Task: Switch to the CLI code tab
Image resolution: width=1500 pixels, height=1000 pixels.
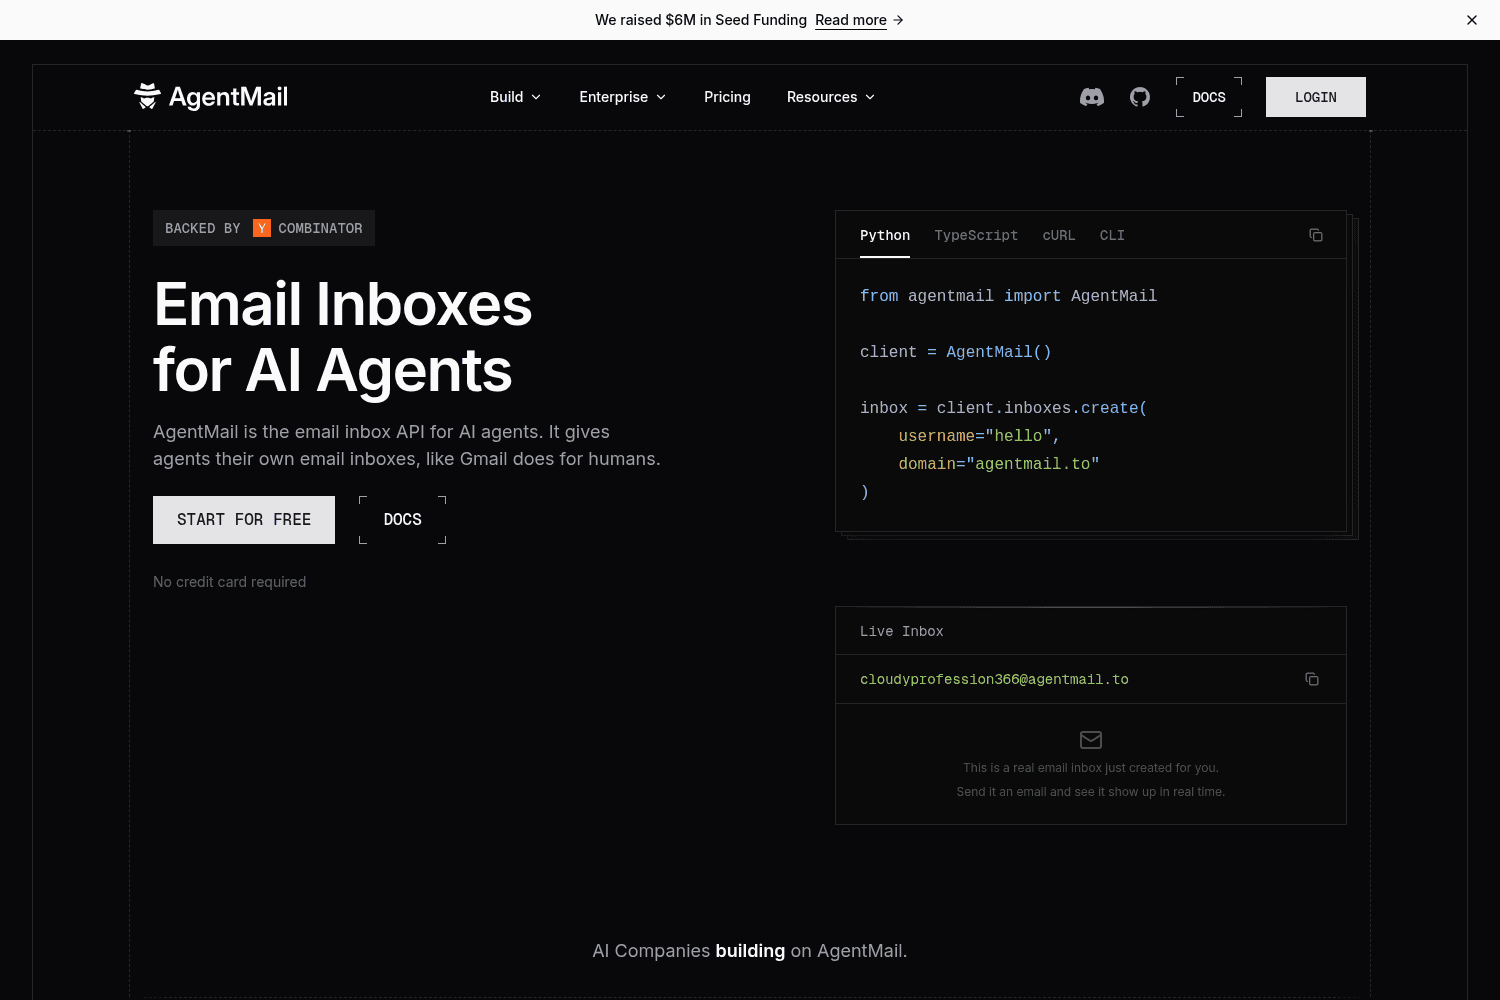Action: coord(1112,235)
